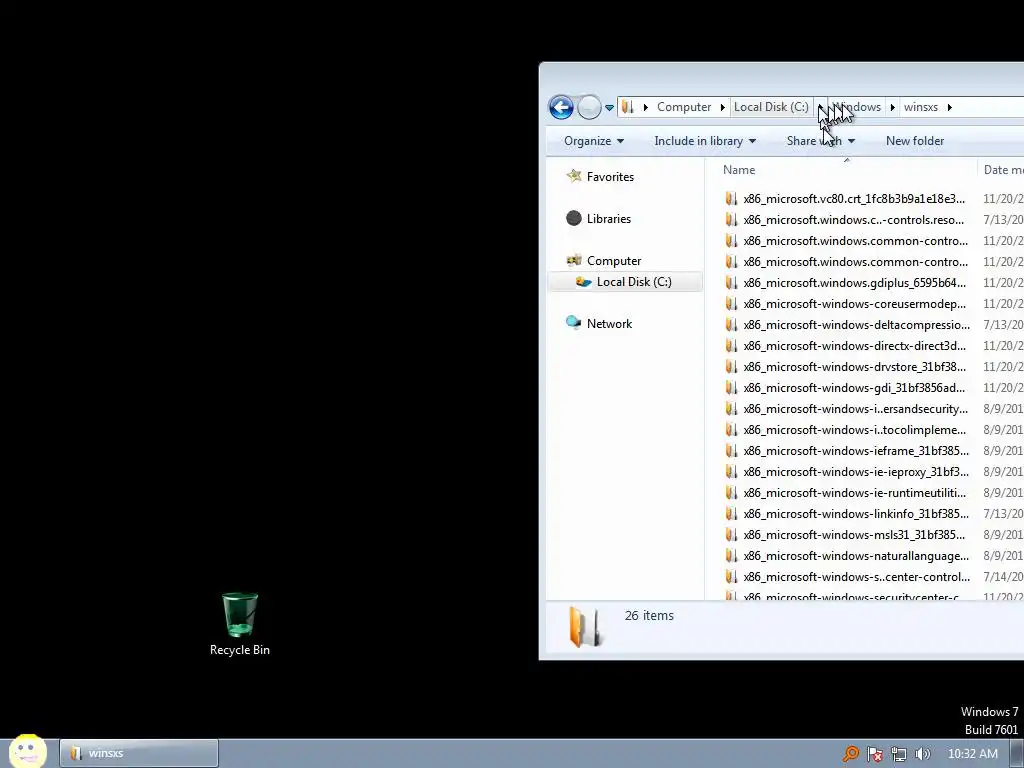Screen dimensions: 1024x768
Task: Select x86_microsoft-windows-msls31_31bf385 folder
Action: point(854,535)
